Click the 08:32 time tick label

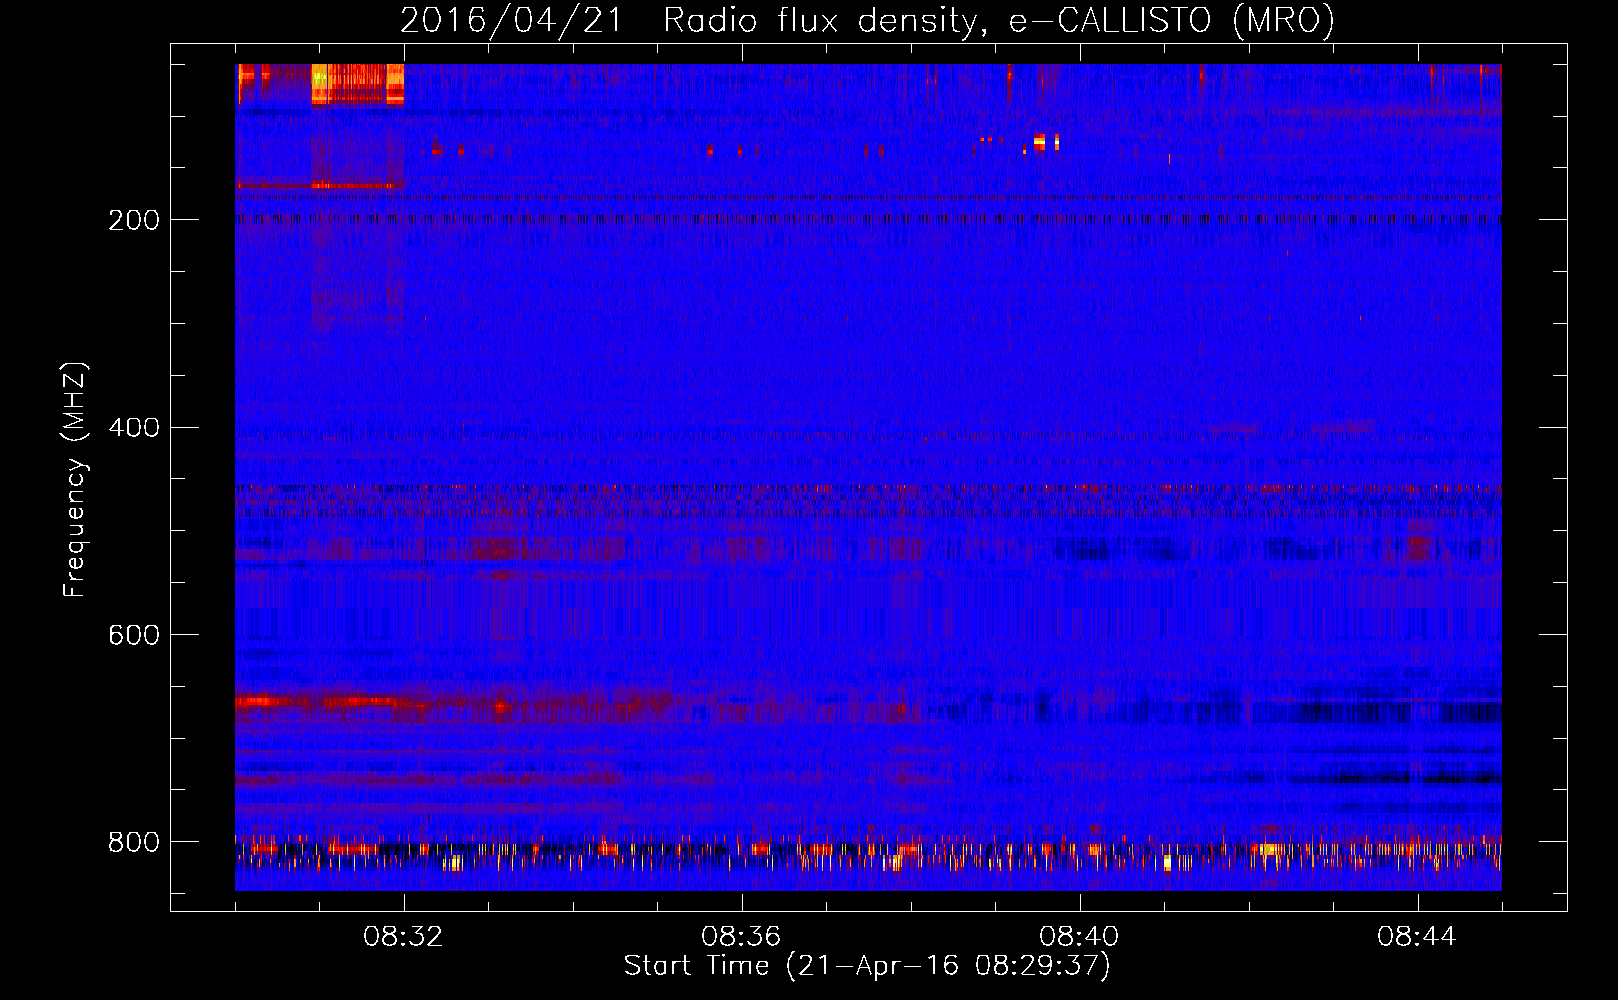403,937
